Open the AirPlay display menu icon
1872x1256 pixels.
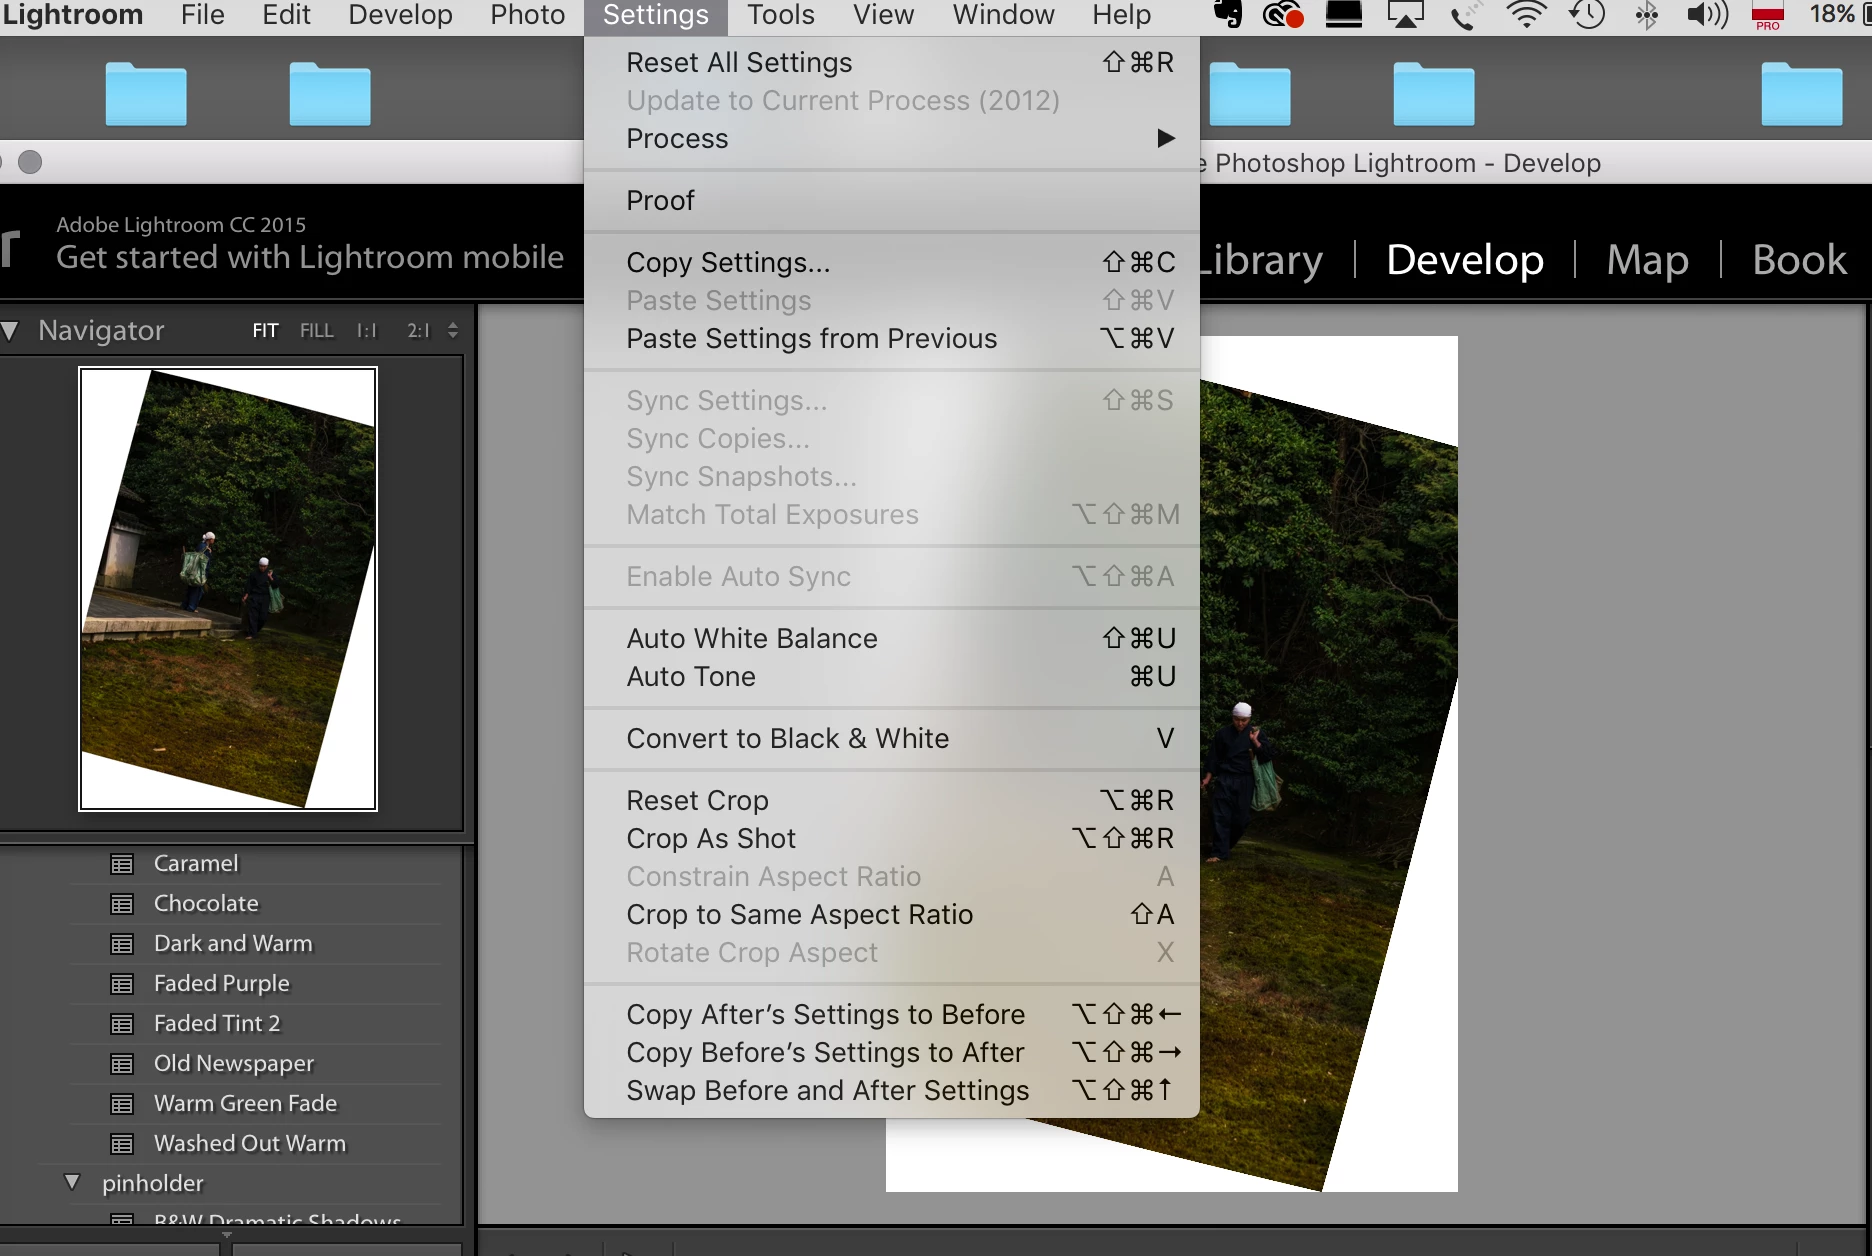(x=1405, y=14)
